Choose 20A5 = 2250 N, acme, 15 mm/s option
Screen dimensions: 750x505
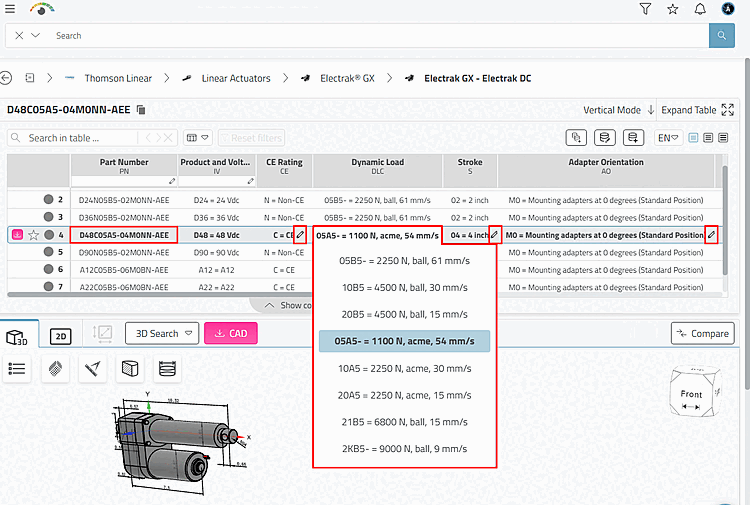coord(404,395)
